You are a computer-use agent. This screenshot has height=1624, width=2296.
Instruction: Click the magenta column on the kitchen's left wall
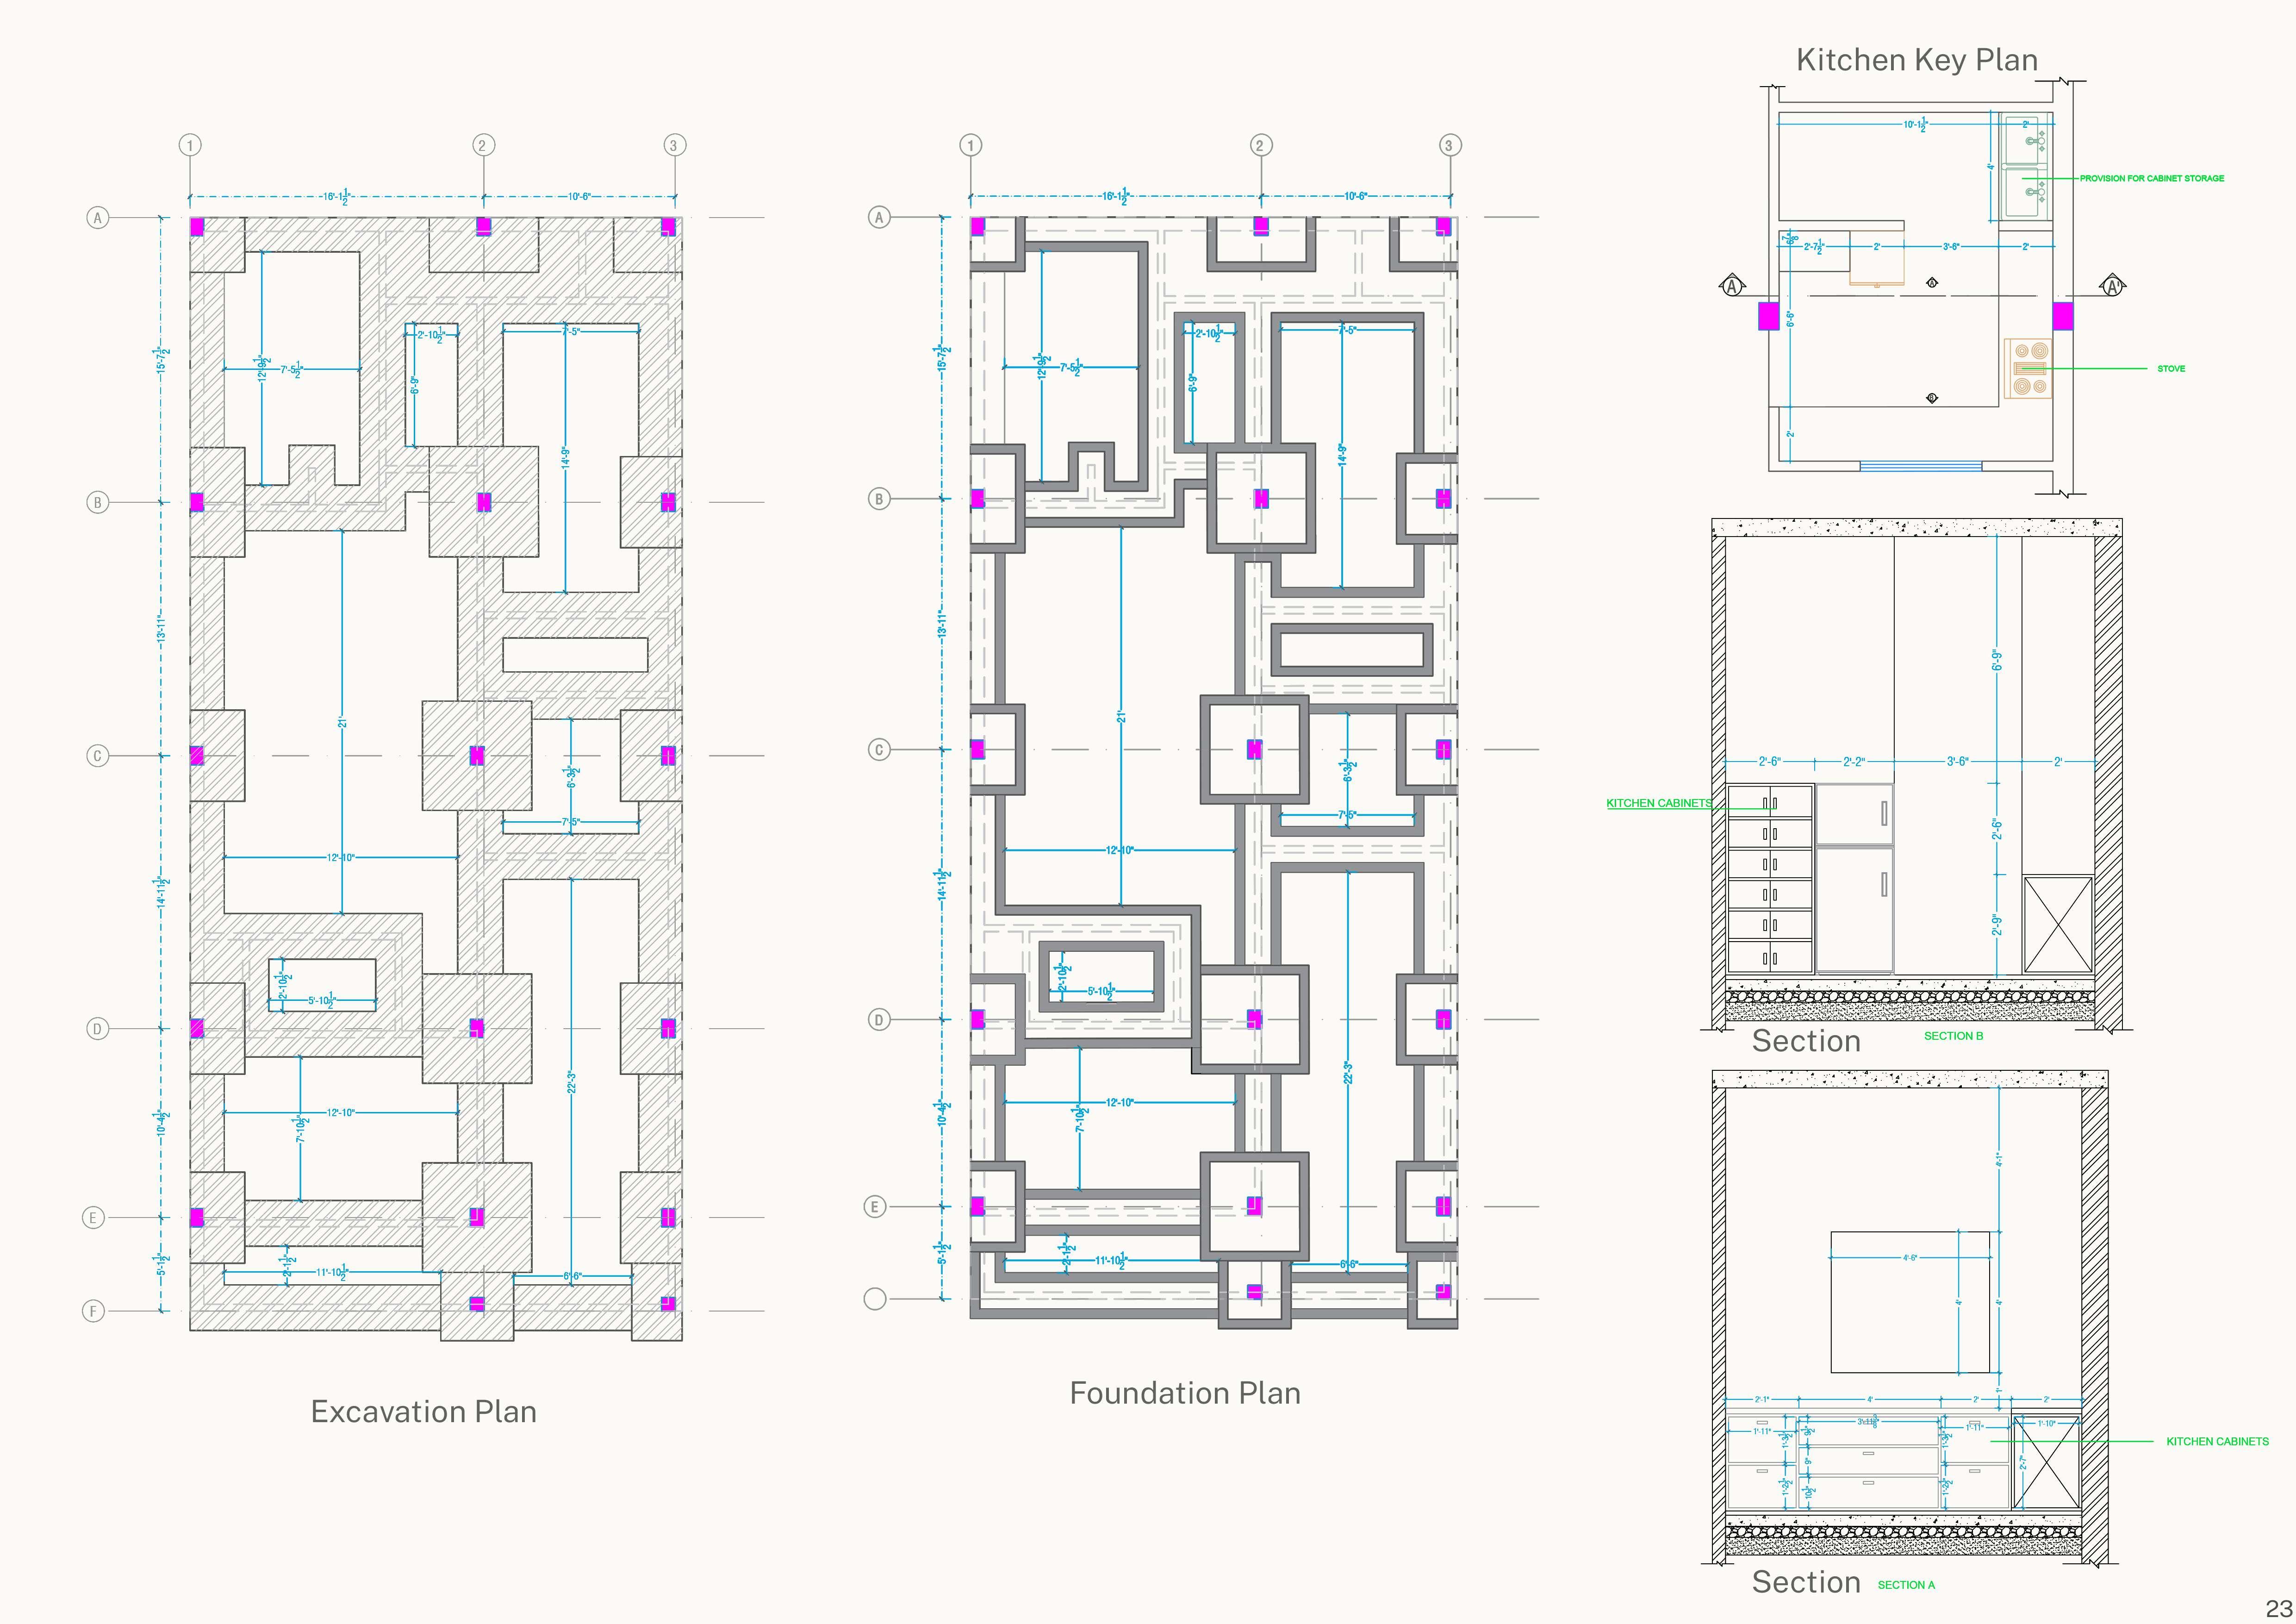[x=1768, y=316]
